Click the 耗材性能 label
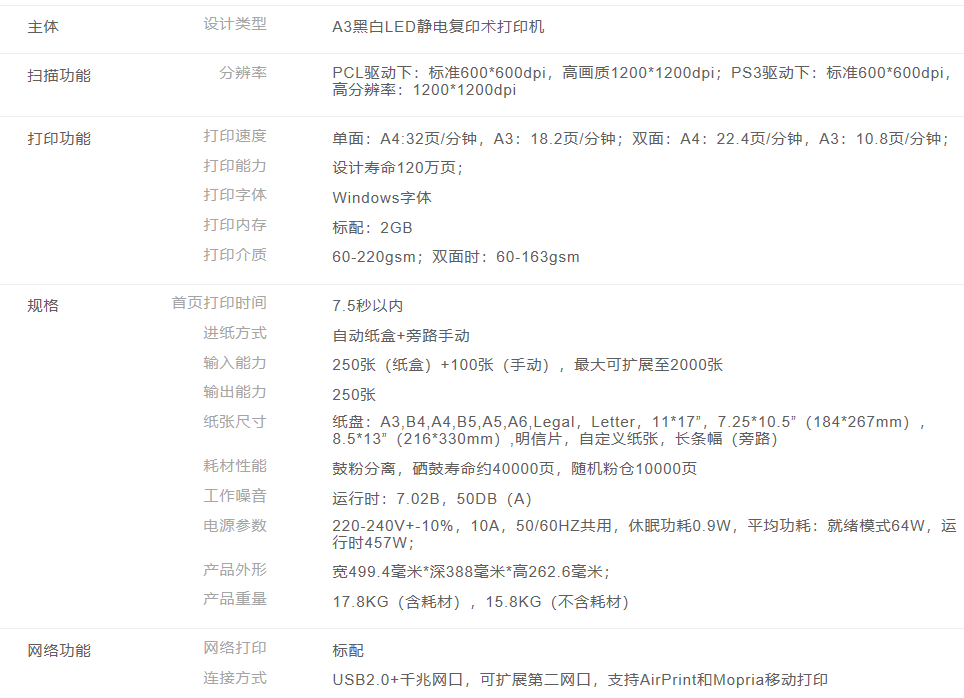The height and width of the screenshot is (698, 964). 235,466
